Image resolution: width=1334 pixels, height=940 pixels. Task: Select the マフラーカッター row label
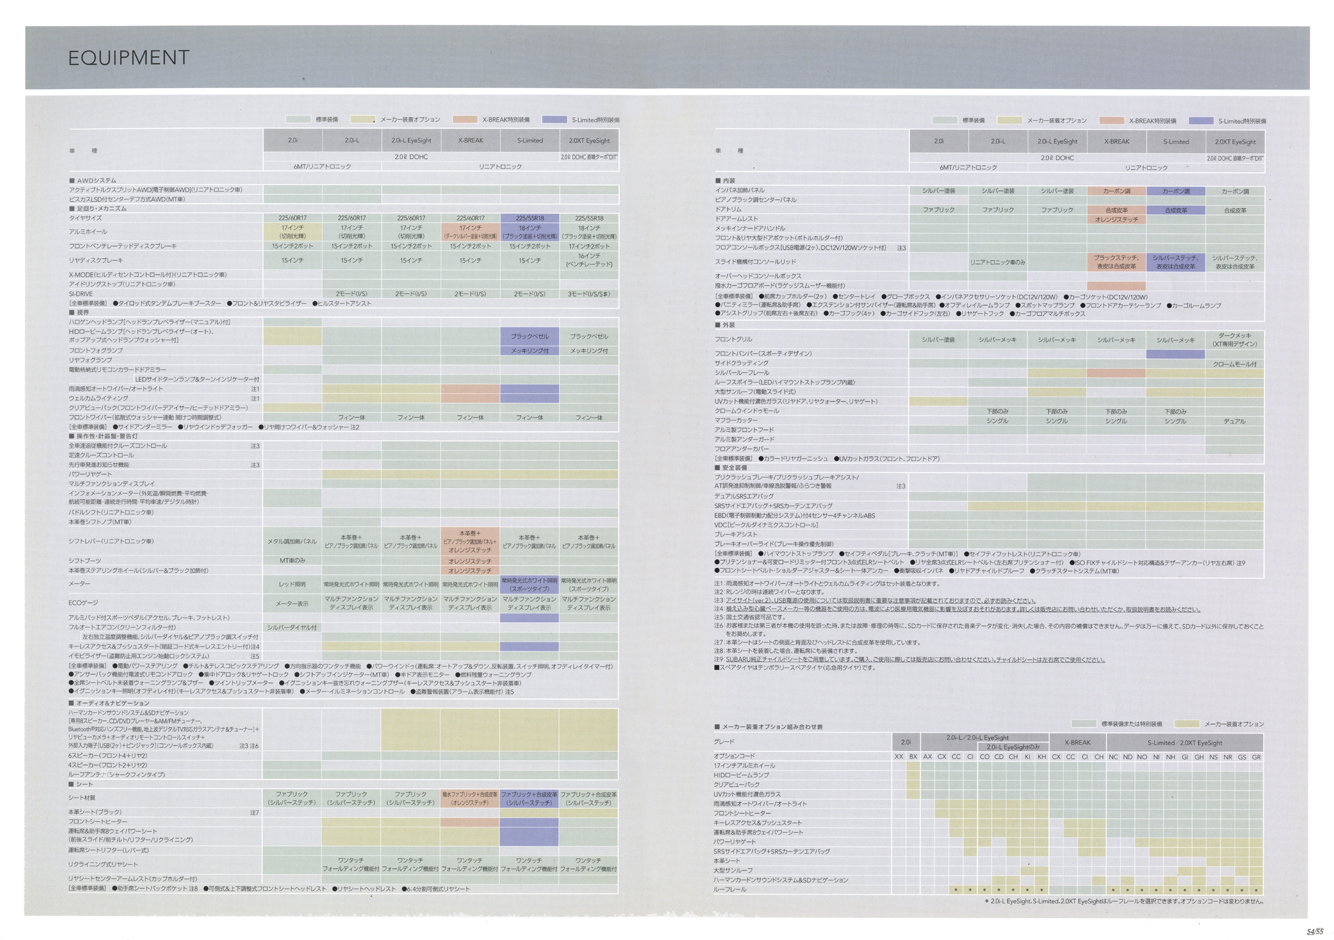[737, 421]
